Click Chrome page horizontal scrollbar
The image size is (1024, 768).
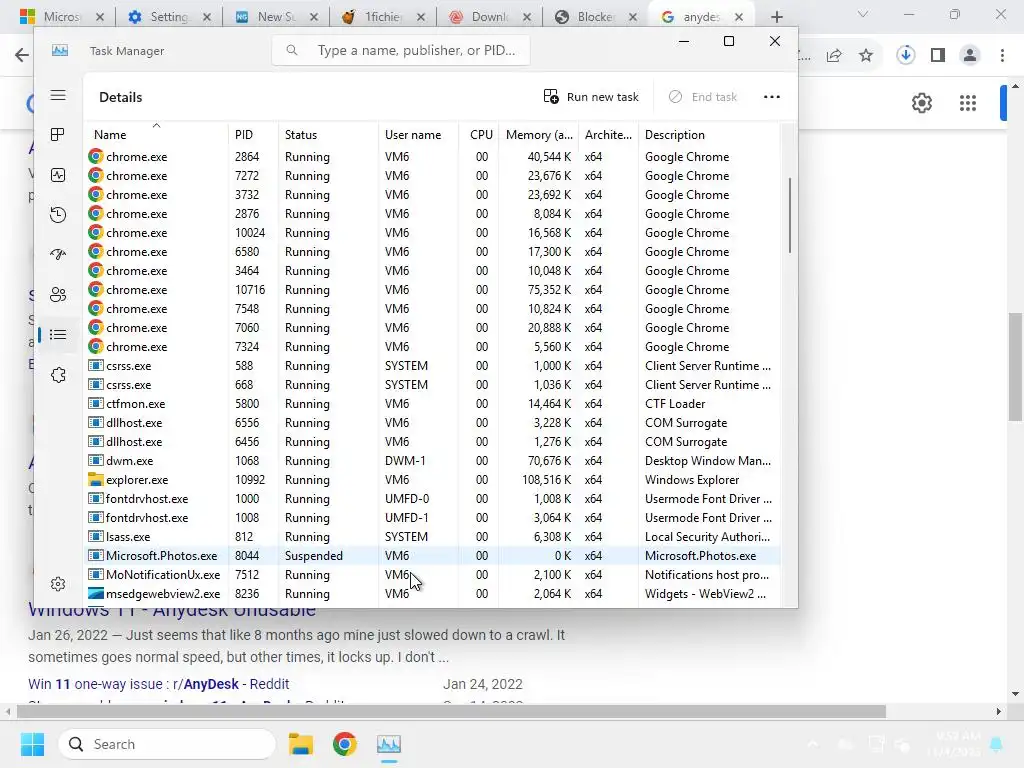pyautogui.click(x=451, y=711)
